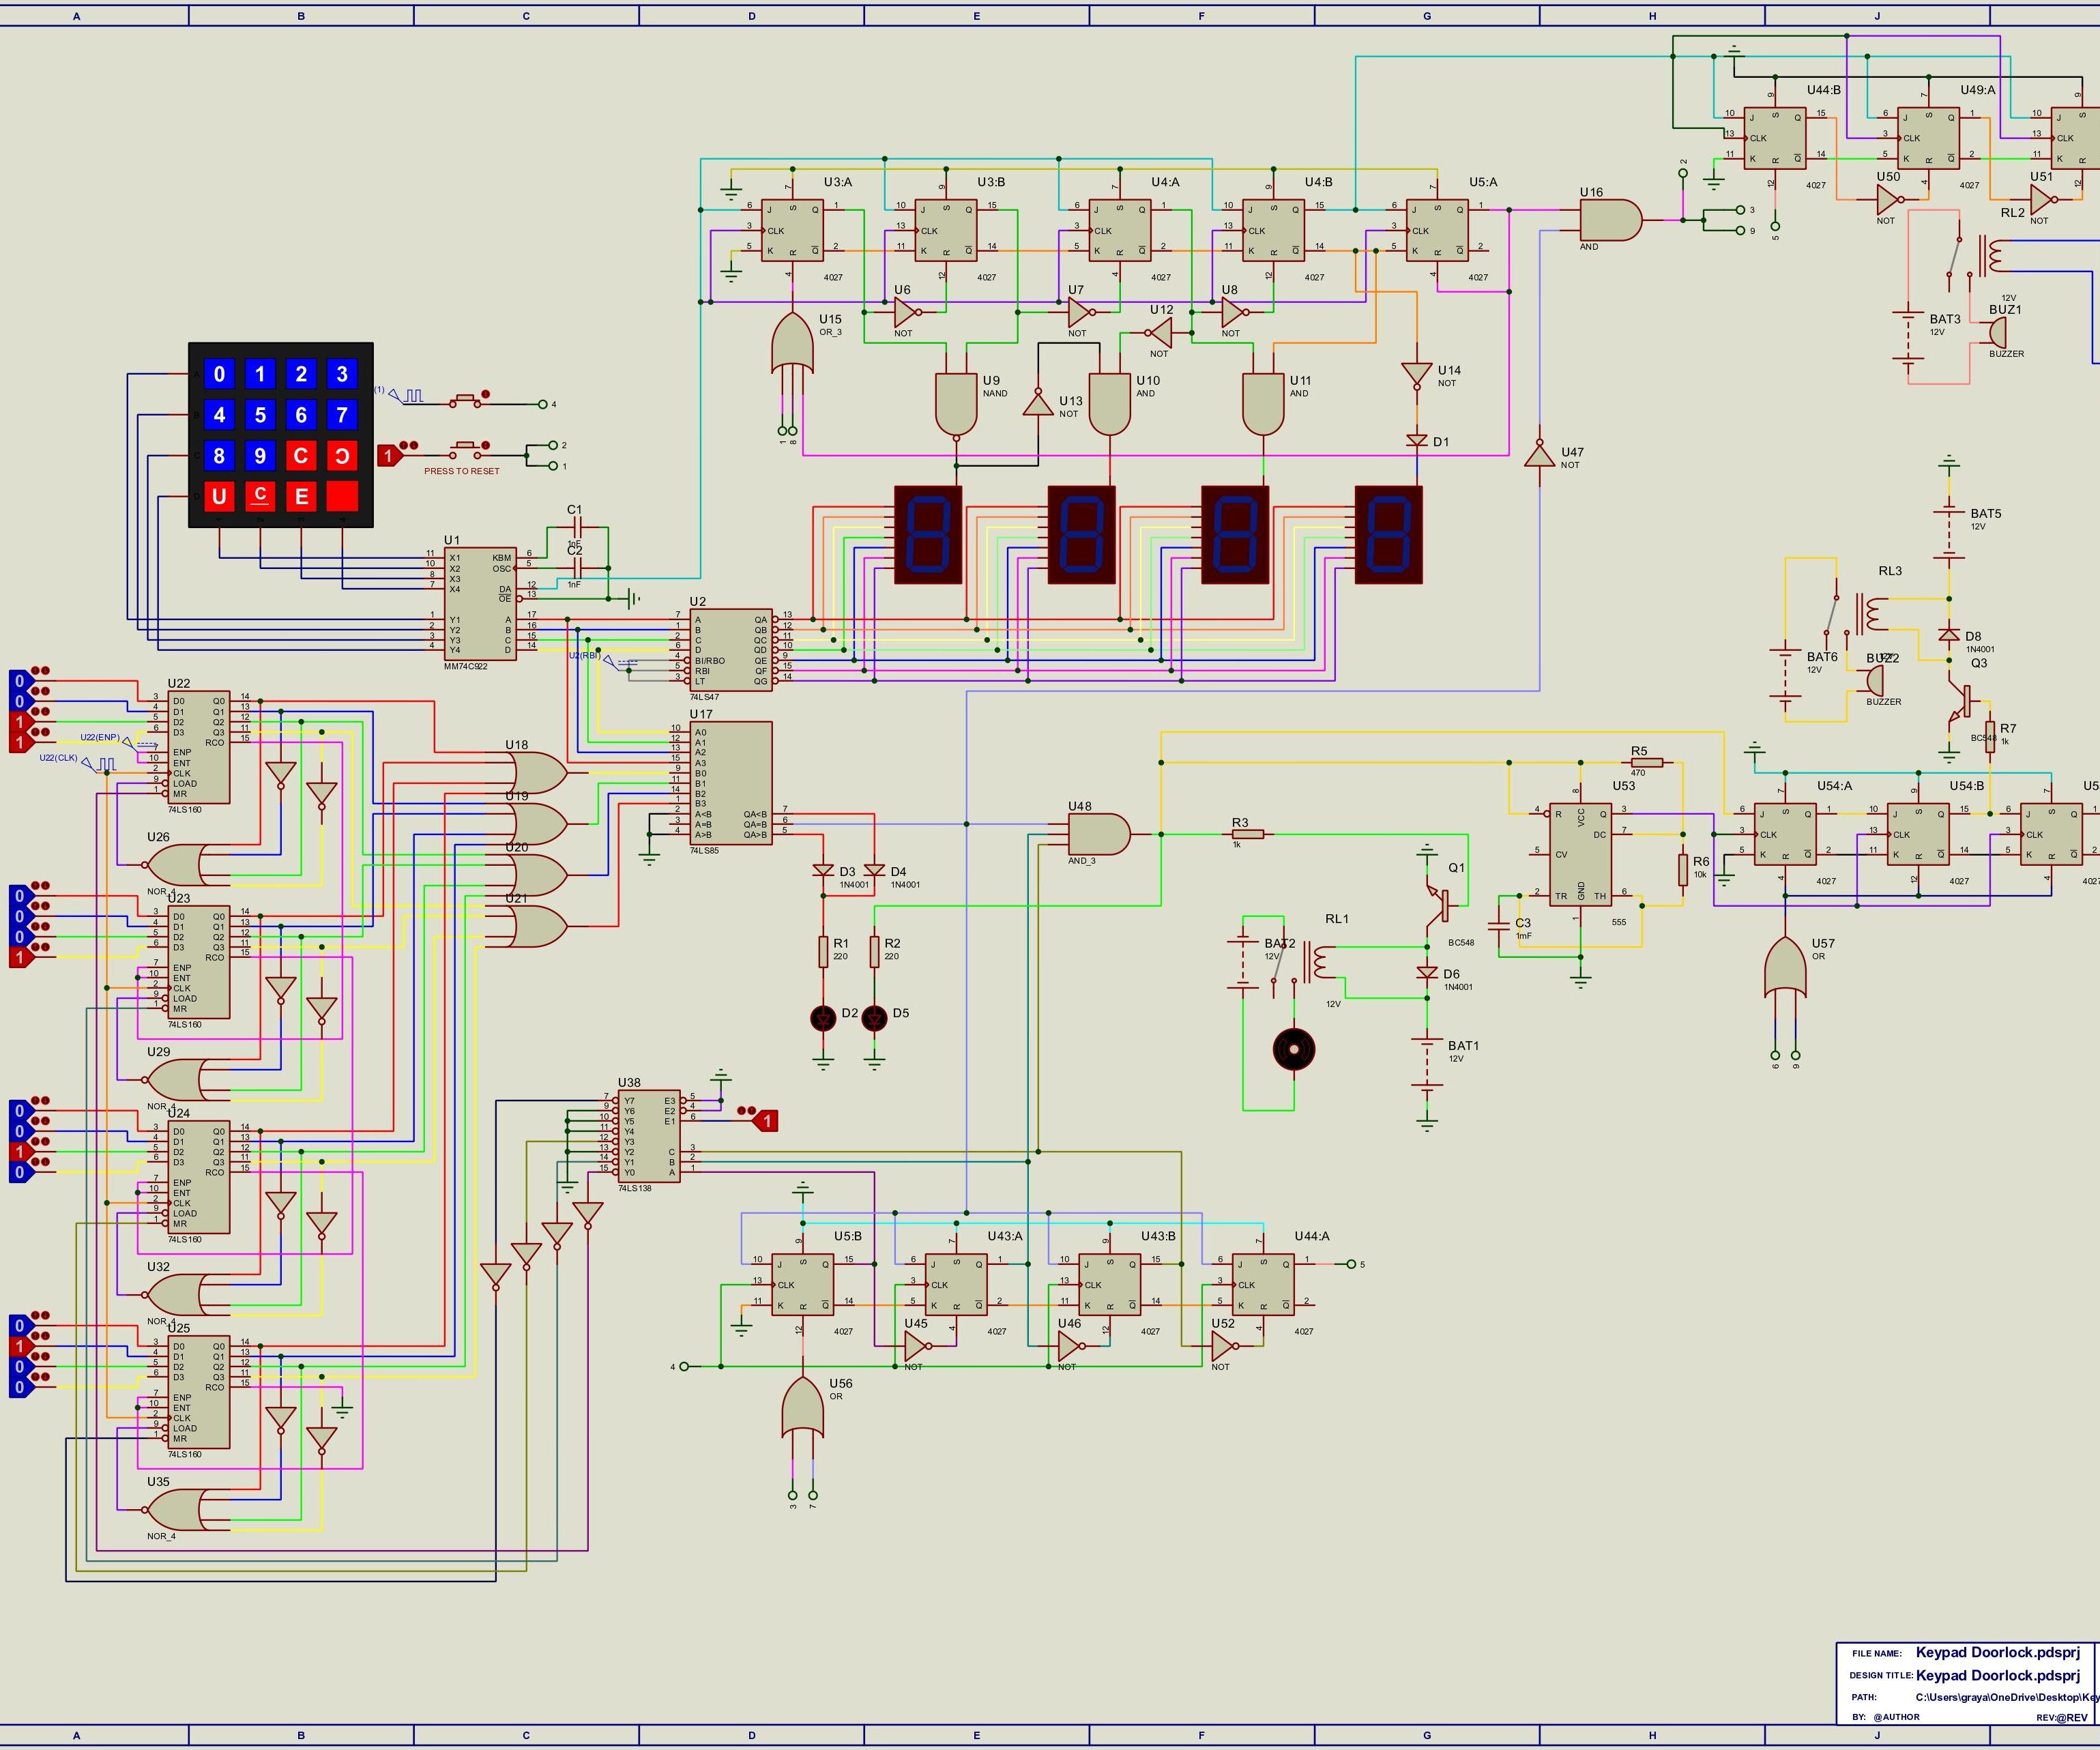This screenshot has height=1750, width=2100.
Task: Select the U21 OR gate
Action: [x=537, y=926]
